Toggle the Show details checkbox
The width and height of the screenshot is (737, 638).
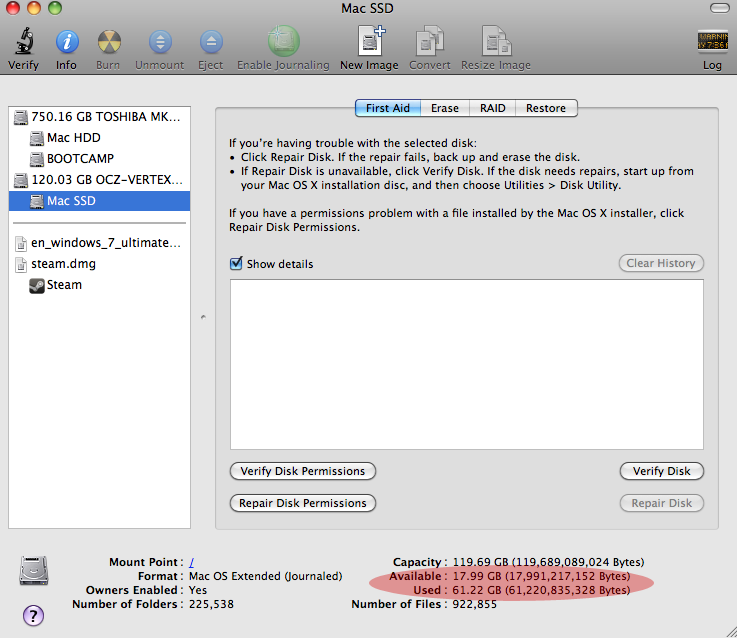236,264
